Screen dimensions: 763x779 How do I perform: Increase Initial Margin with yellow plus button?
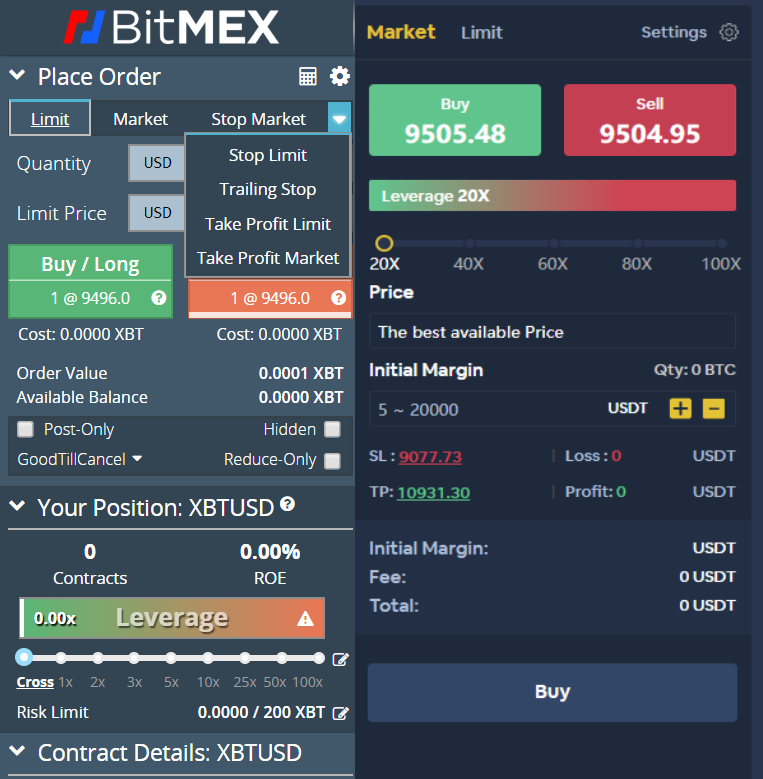[681, 409]
